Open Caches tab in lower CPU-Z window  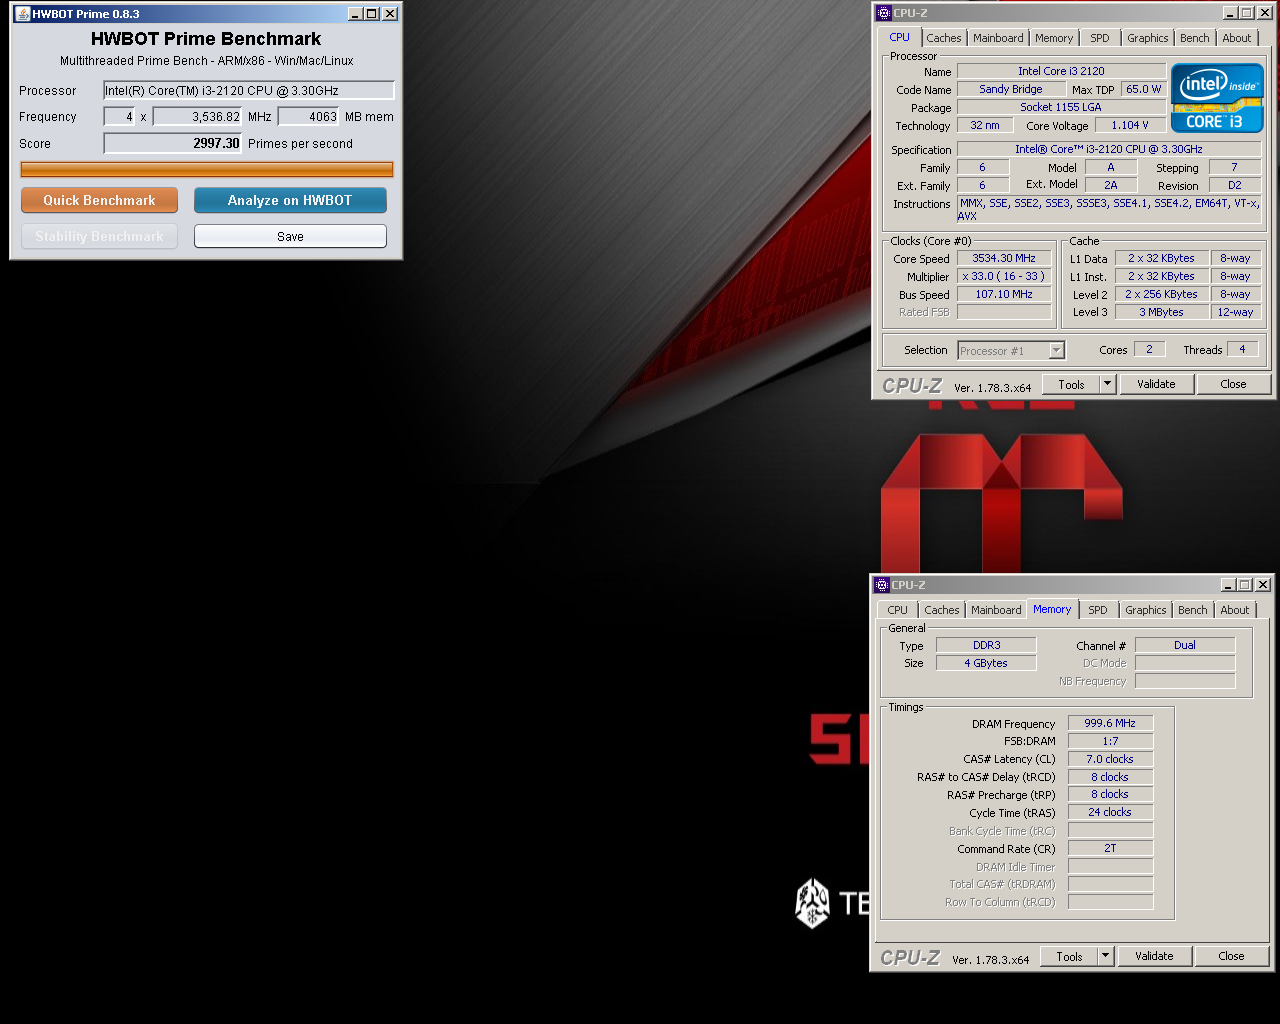(x=941, y=610)
